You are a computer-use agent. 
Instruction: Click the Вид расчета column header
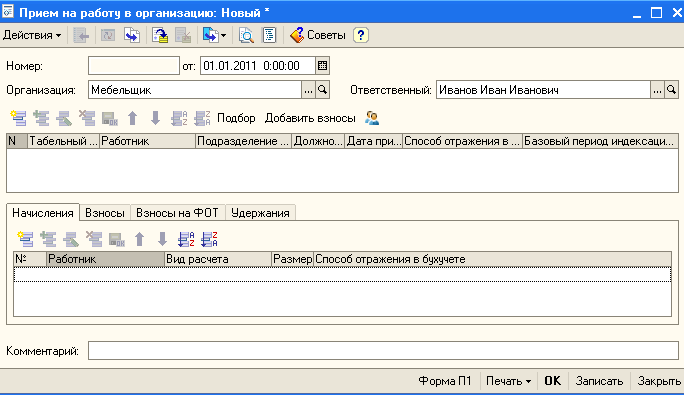218,259
